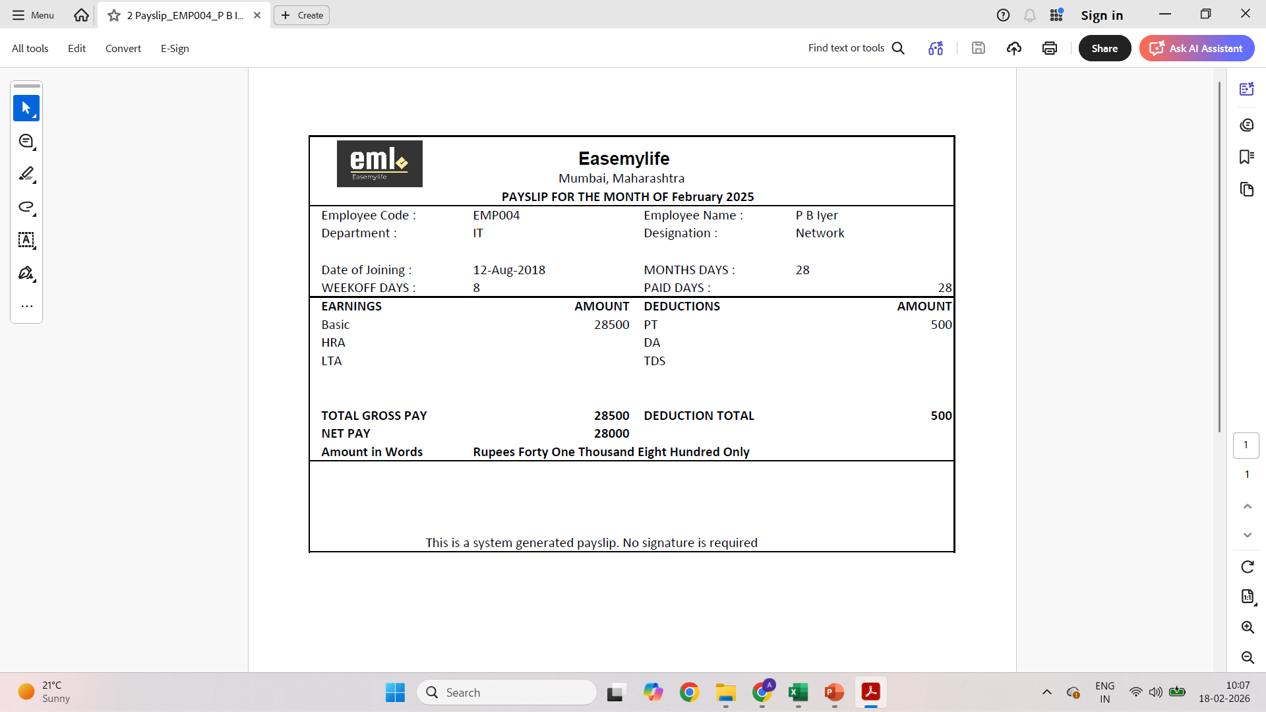Select the arrow selection tool

(x=26, y=108)
